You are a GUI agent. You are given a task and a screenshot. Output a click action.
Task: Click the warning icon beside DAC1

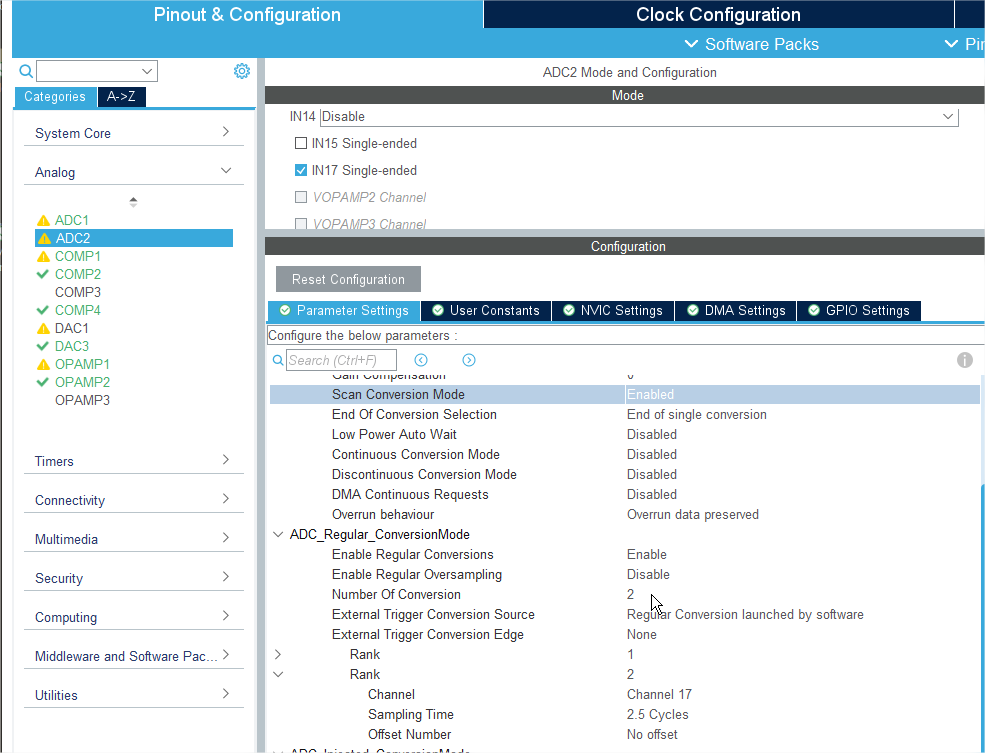43,328
